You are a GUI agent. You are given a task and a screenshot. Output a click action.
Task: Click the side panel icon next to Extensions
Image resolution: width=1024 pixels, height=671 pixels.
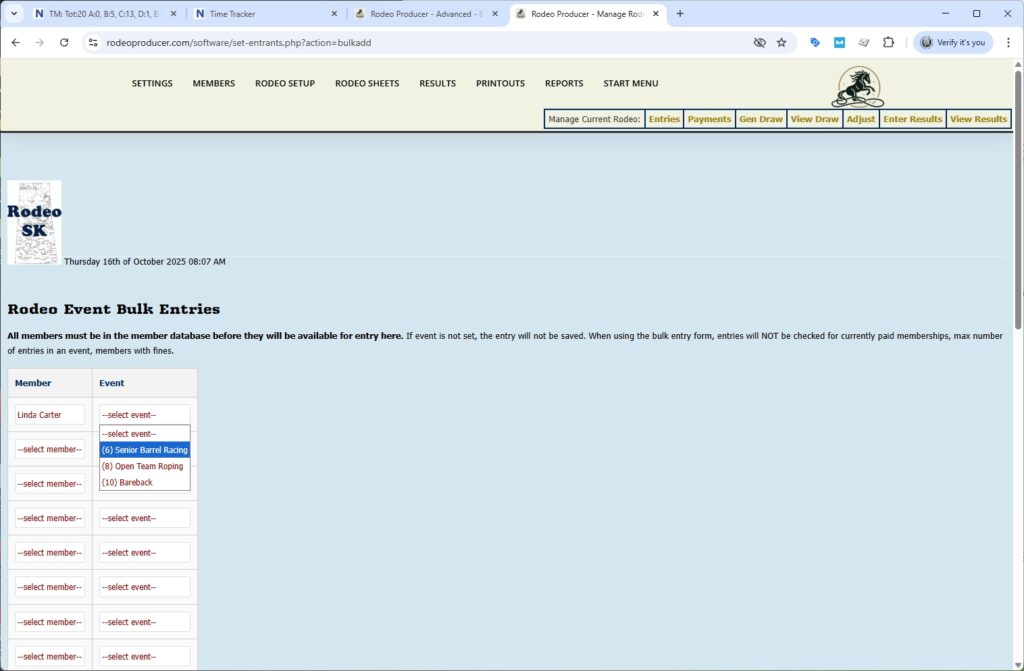tap(863, 43)
